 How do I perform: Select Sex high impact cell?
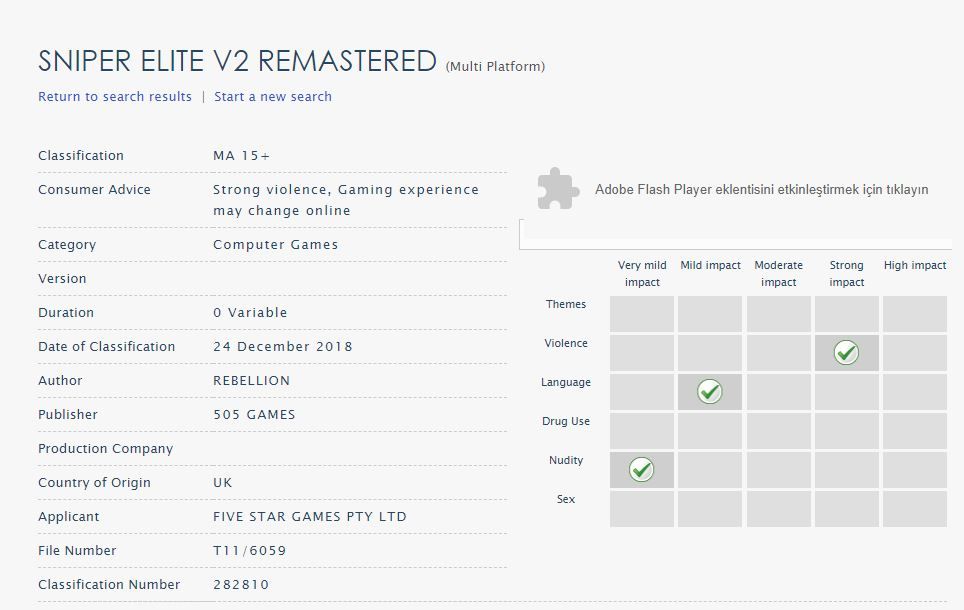click(x=915, y=509)
